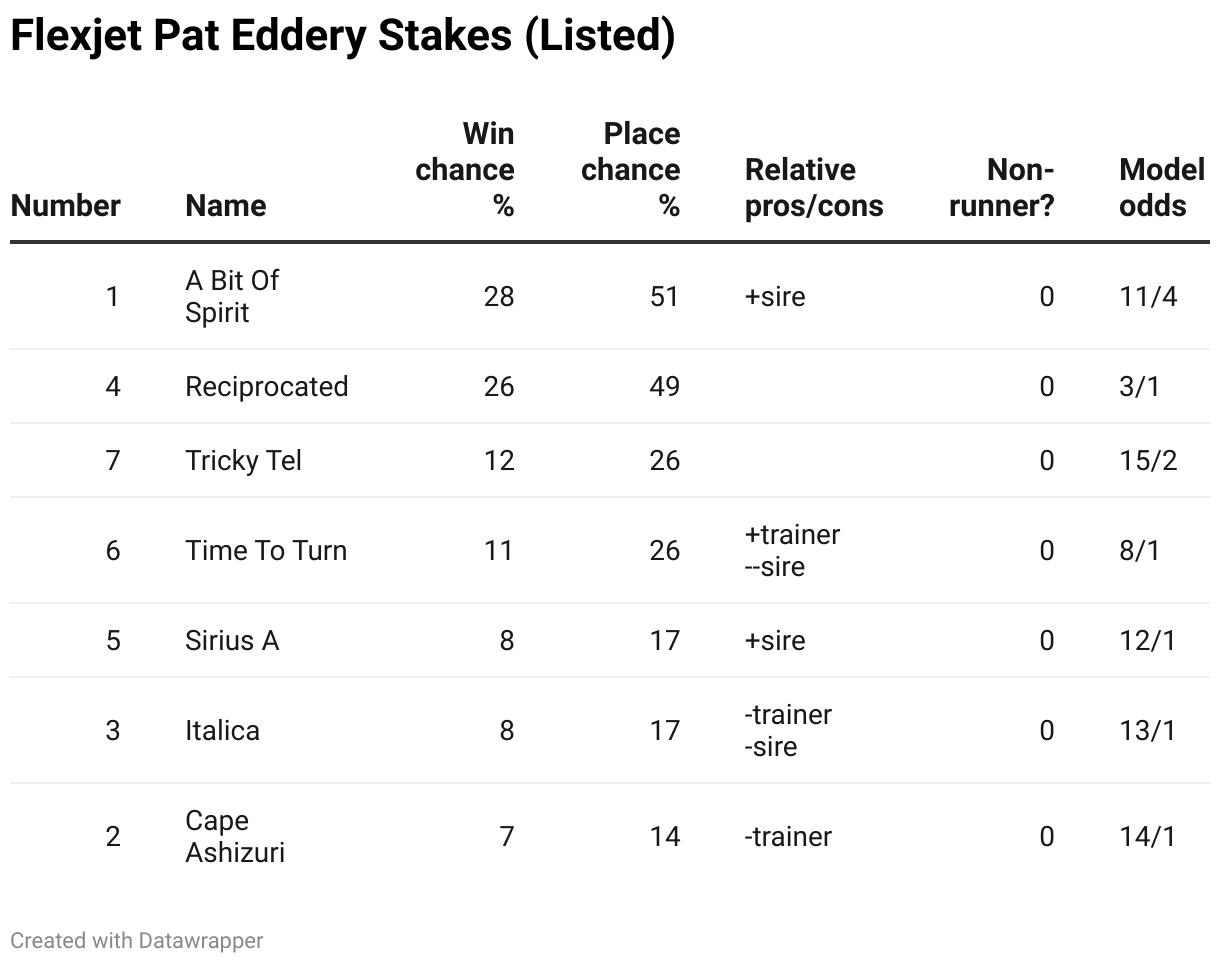Select the Tricky Tel horse name
The image size is (1220, 964).
coord(243,461)
